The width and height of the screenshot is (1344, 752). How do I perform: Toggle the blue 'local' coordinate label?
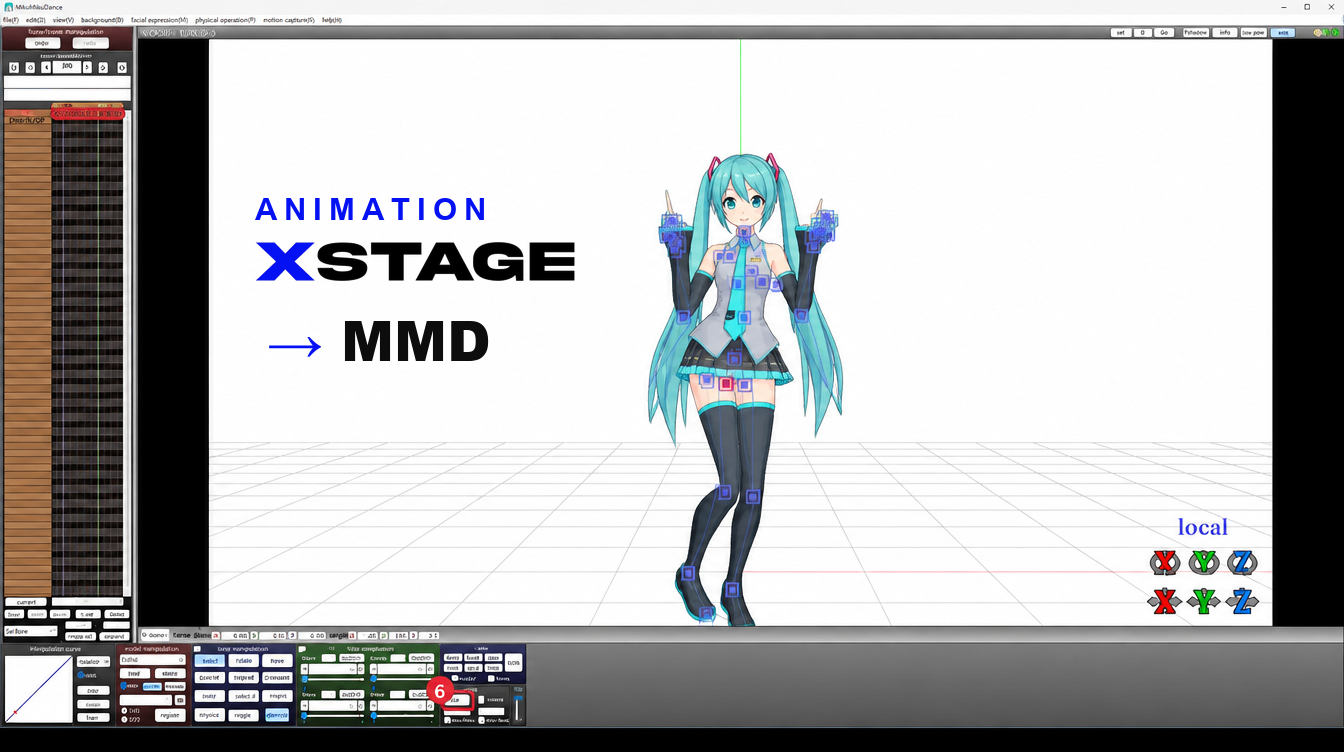coord(1203,527)
